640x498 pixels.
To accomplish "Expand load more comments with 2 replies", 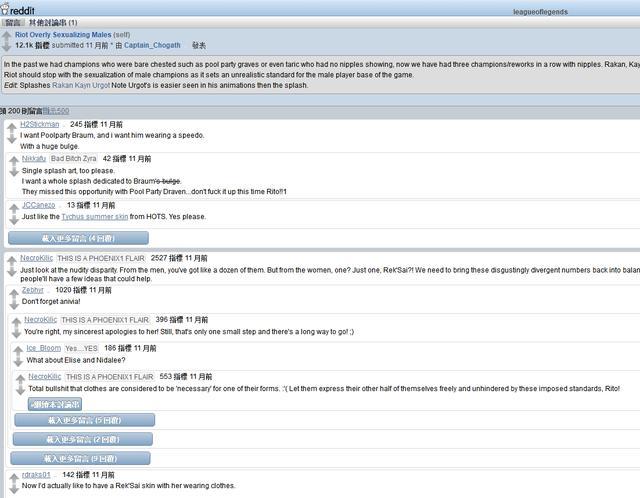I will pyautogui.click(x=82, y=439).
